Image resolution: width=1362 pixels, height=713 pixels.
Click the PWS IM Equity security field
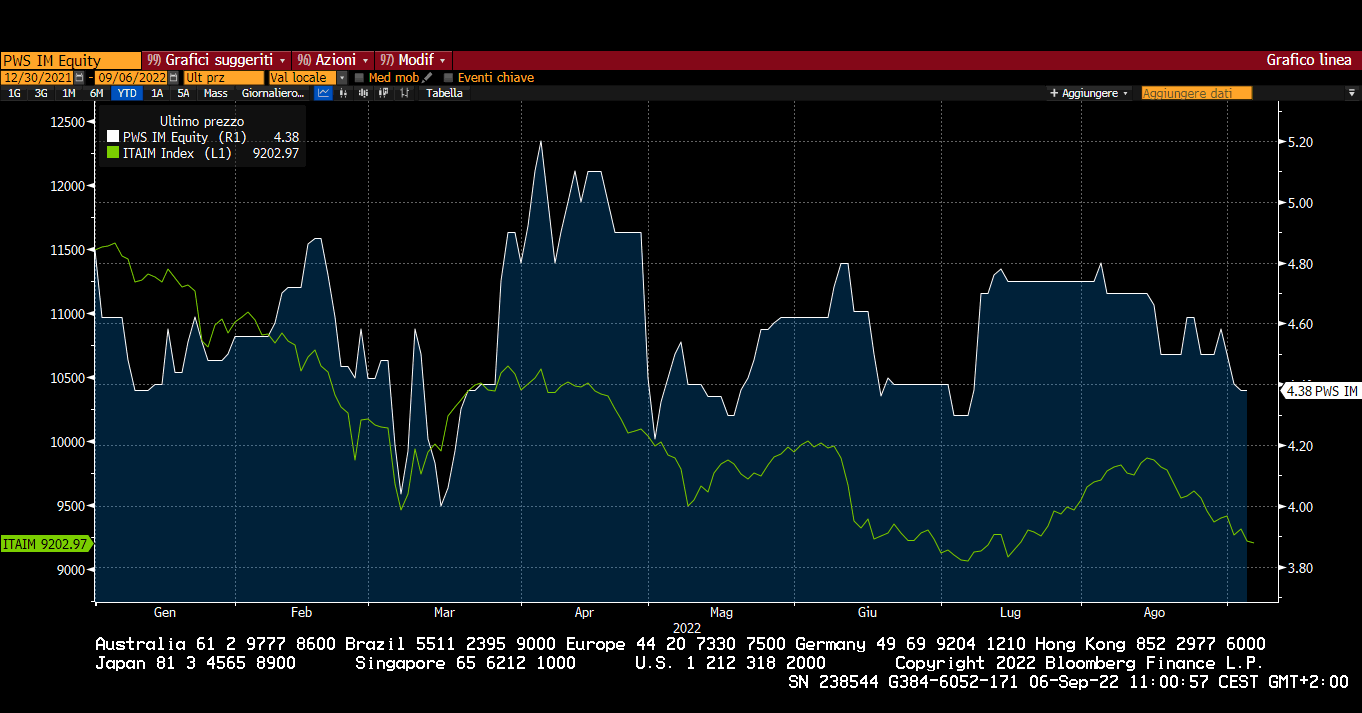[71, 60]
